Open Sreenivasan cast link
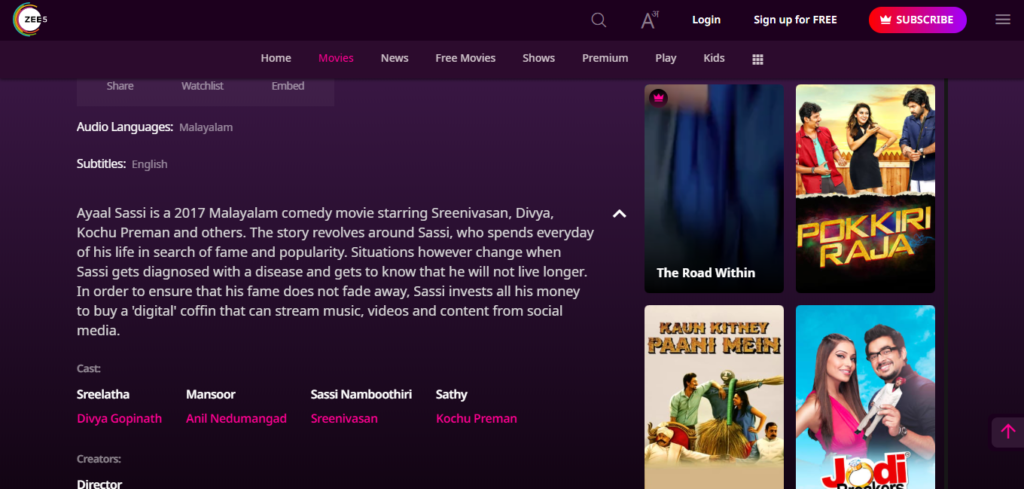This screenshot has height=489, width=1024. click(x=344, y=418)
